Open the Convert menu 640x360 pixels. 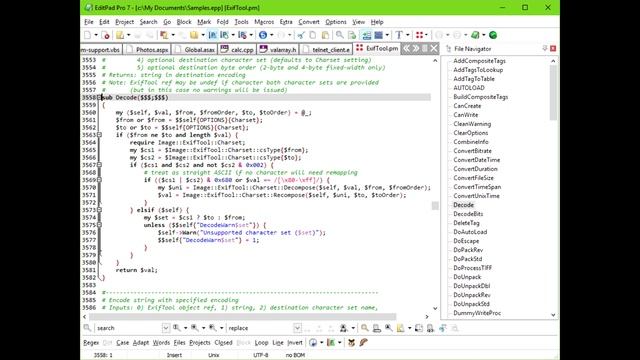[309, 22]
